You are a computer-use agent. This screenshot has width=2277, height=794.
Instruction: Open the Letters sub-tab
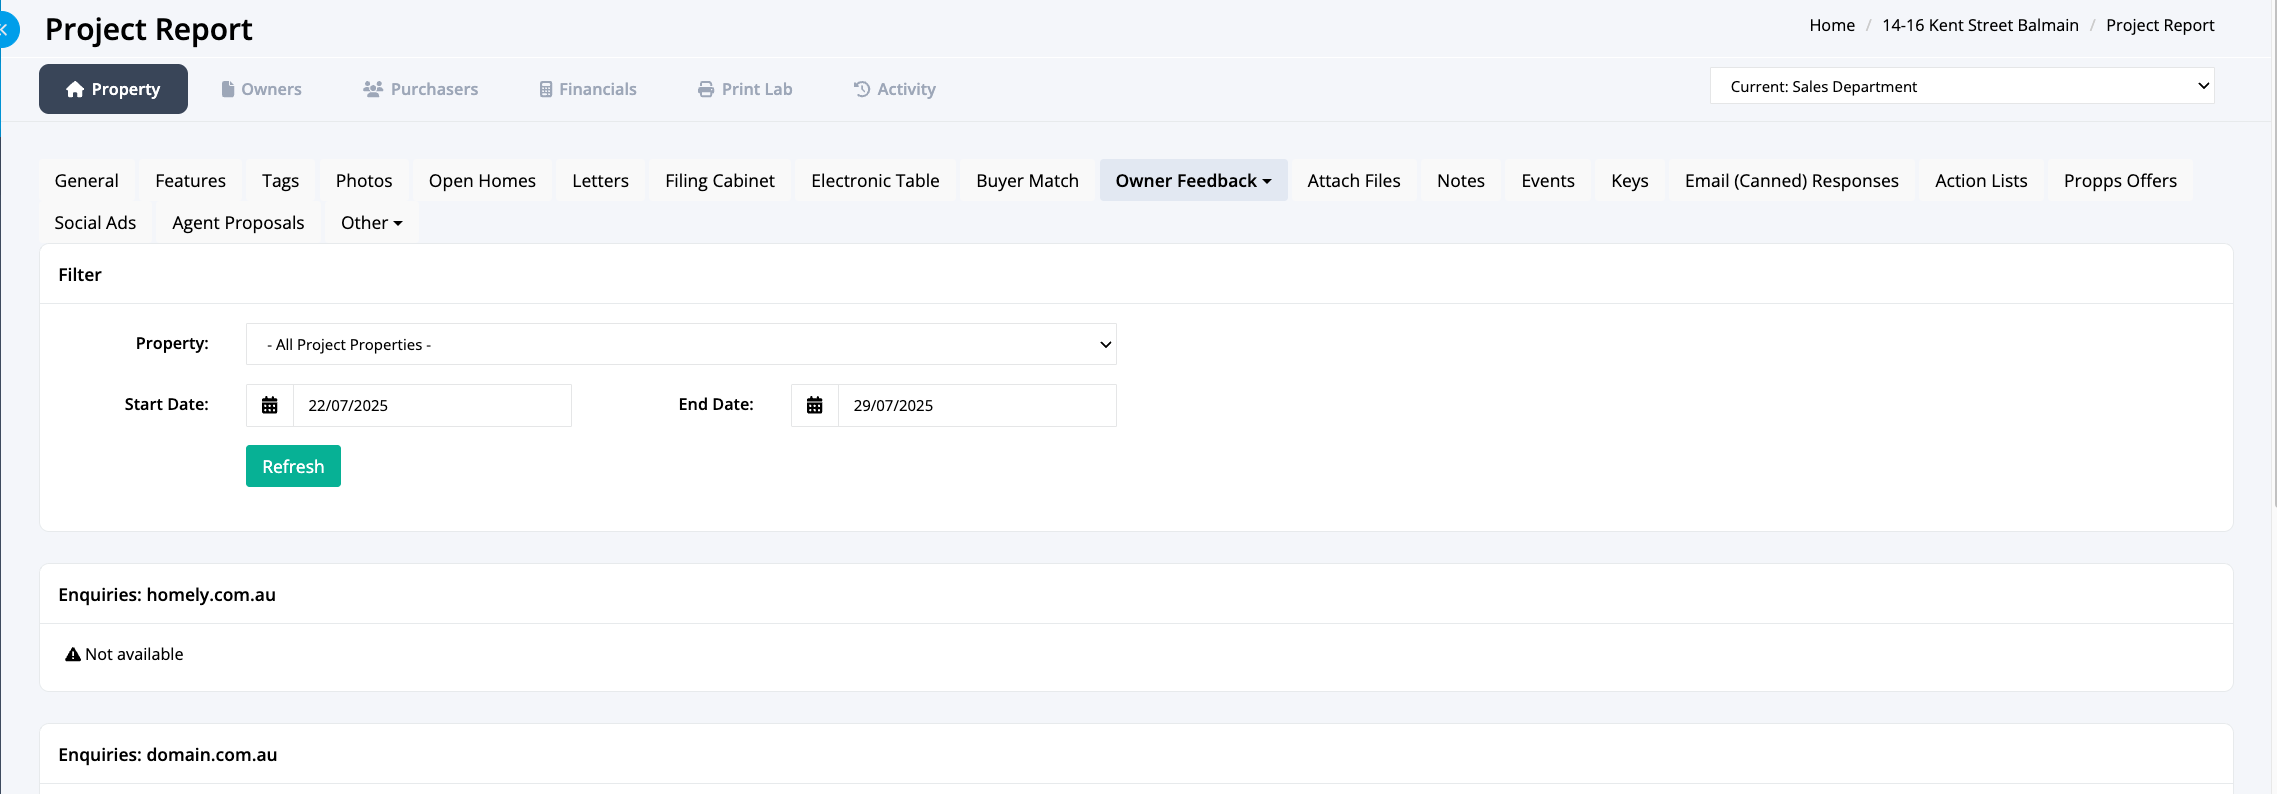click(x=600, y=180)
